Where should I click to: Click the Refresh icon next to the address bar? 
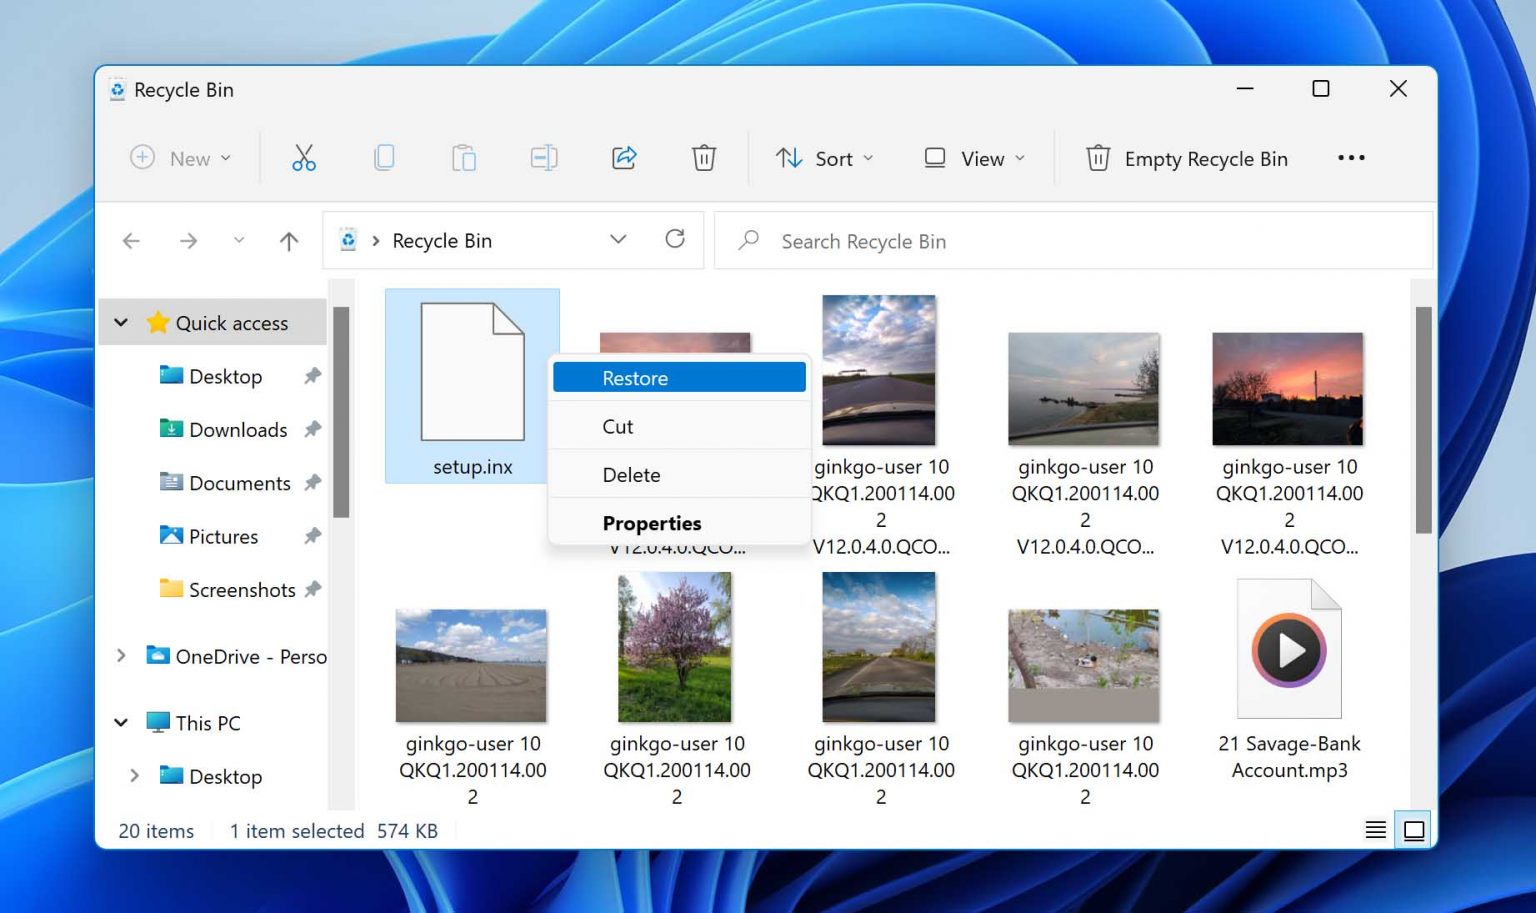click(x=676, y=240)
